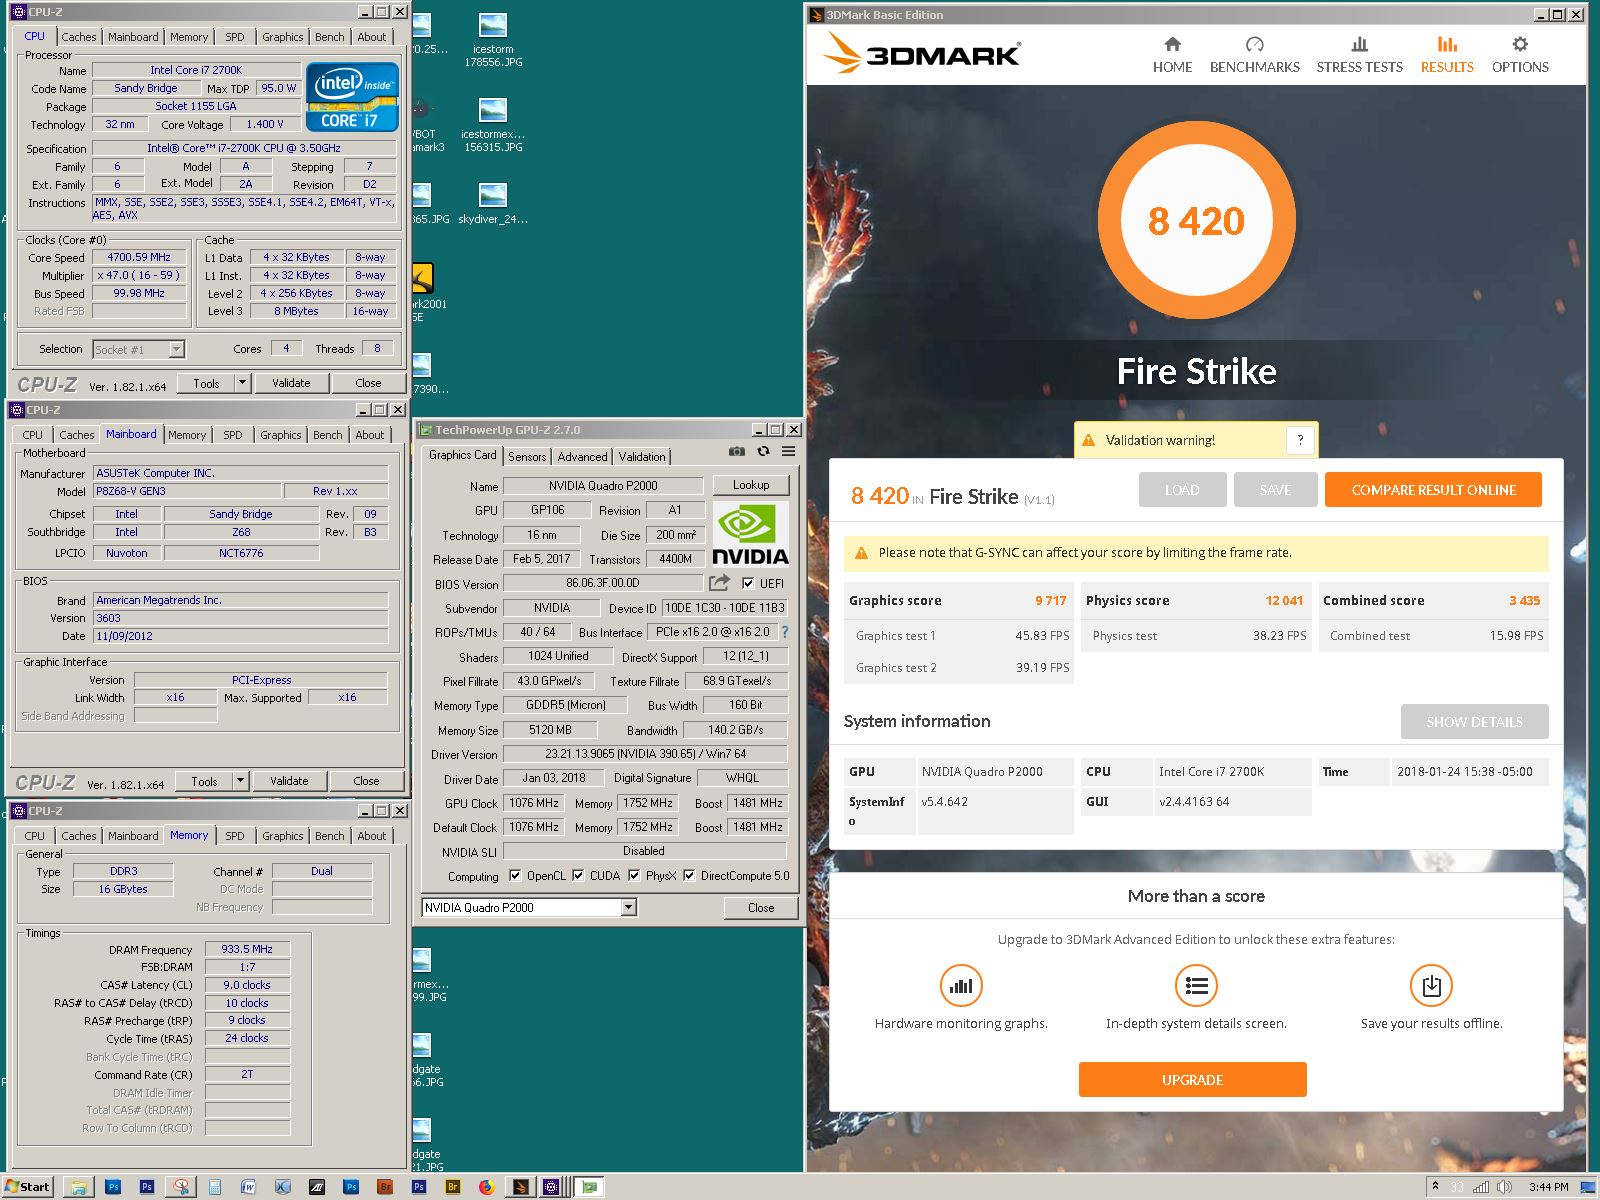Click the Graphics score value 9 717

click(1050, 601)
